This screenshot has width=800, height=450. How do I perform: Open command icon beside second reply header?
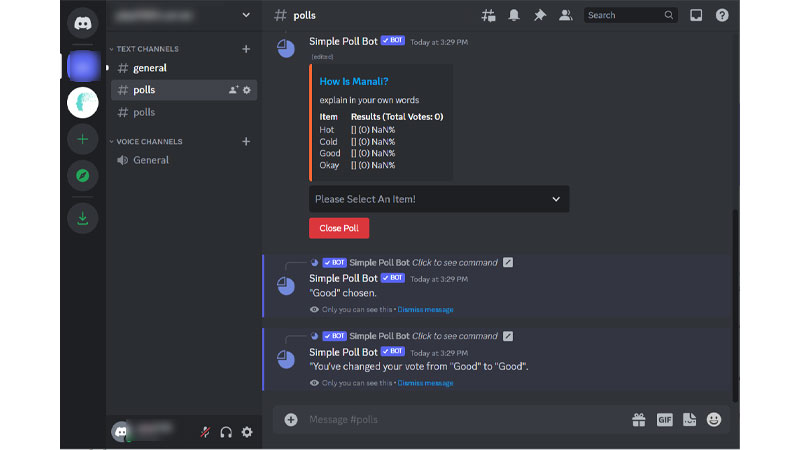click(508, 336)
